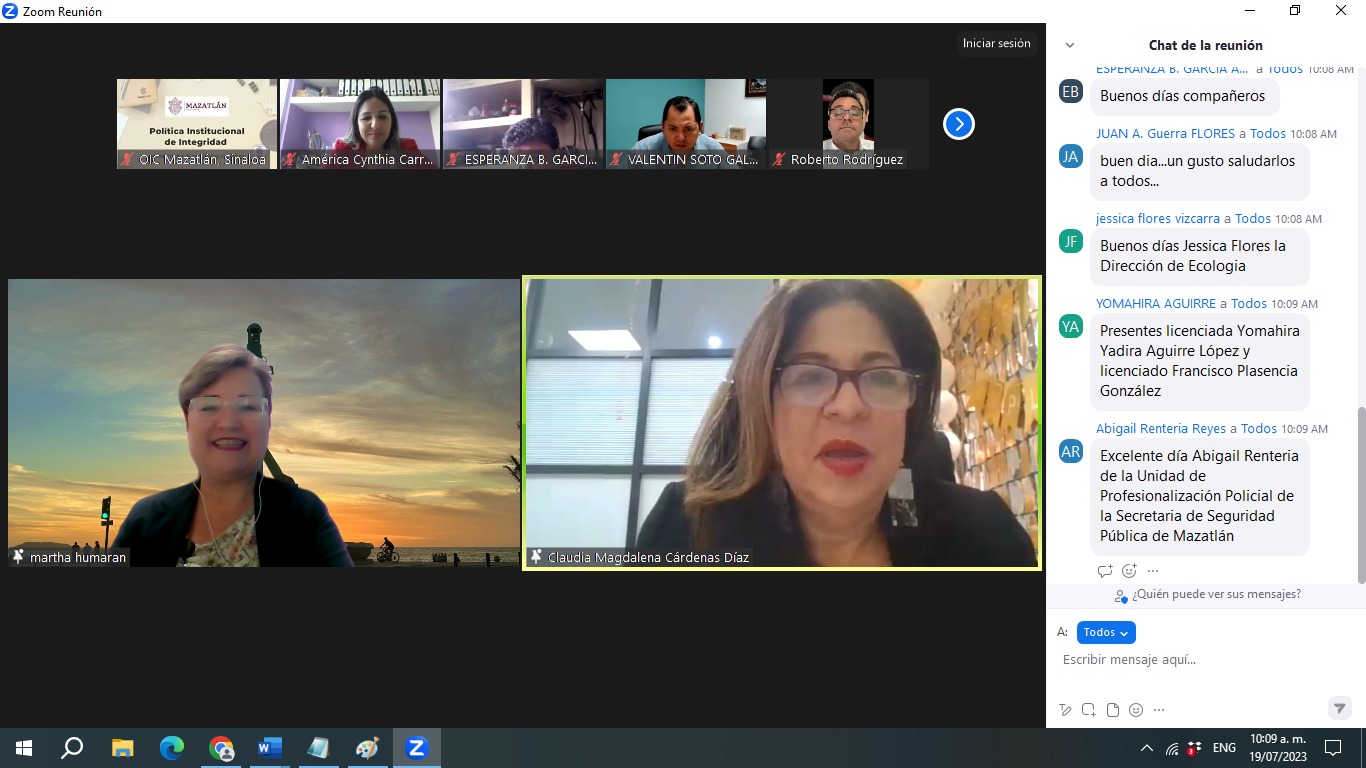
Task: Click the screenshot capture icon in chat
Action: click(x=1089, y=710)
